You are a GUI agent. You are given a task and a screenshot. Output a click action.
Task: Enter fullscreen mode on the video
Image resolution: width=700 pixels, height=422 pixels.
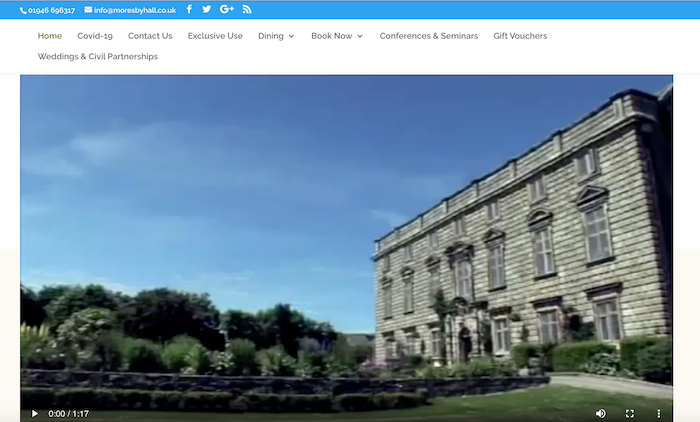pyautogui.click(x=630, y=413)
